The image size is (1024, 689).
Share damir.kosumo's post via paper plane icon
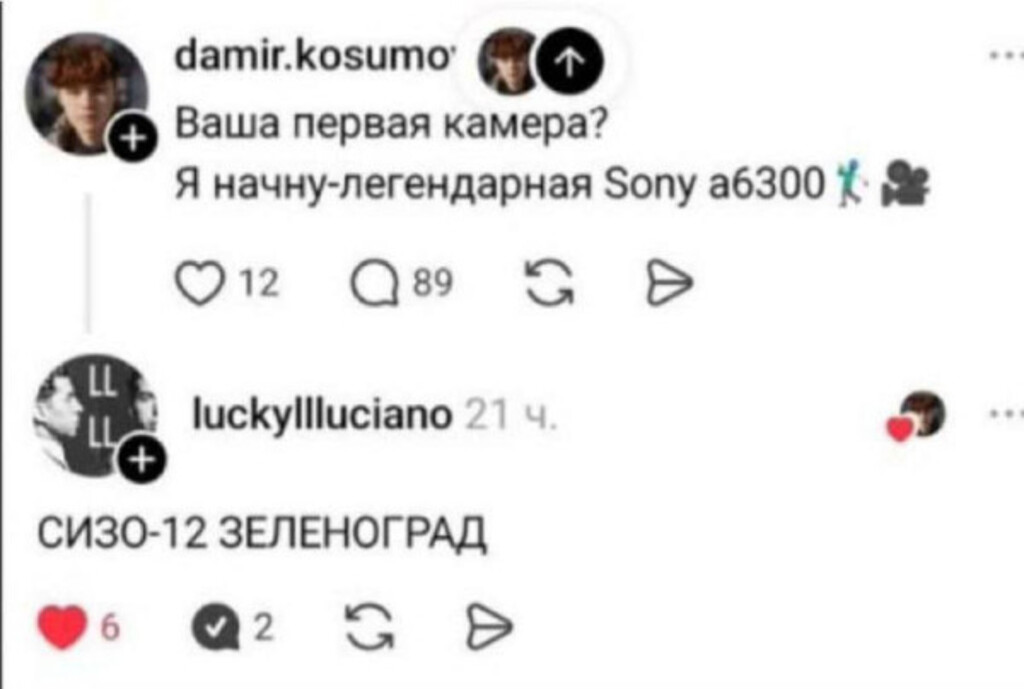669,285
